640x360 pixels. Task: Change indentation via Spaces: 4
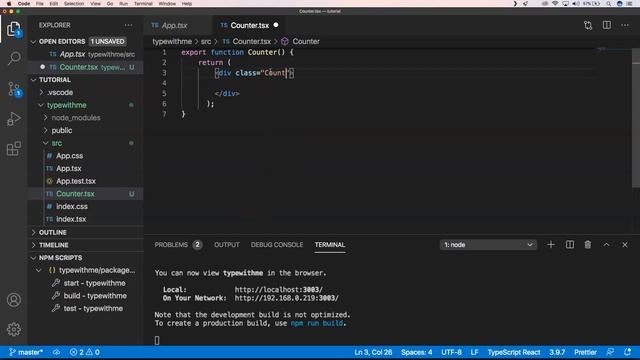(x=416, y=352)
